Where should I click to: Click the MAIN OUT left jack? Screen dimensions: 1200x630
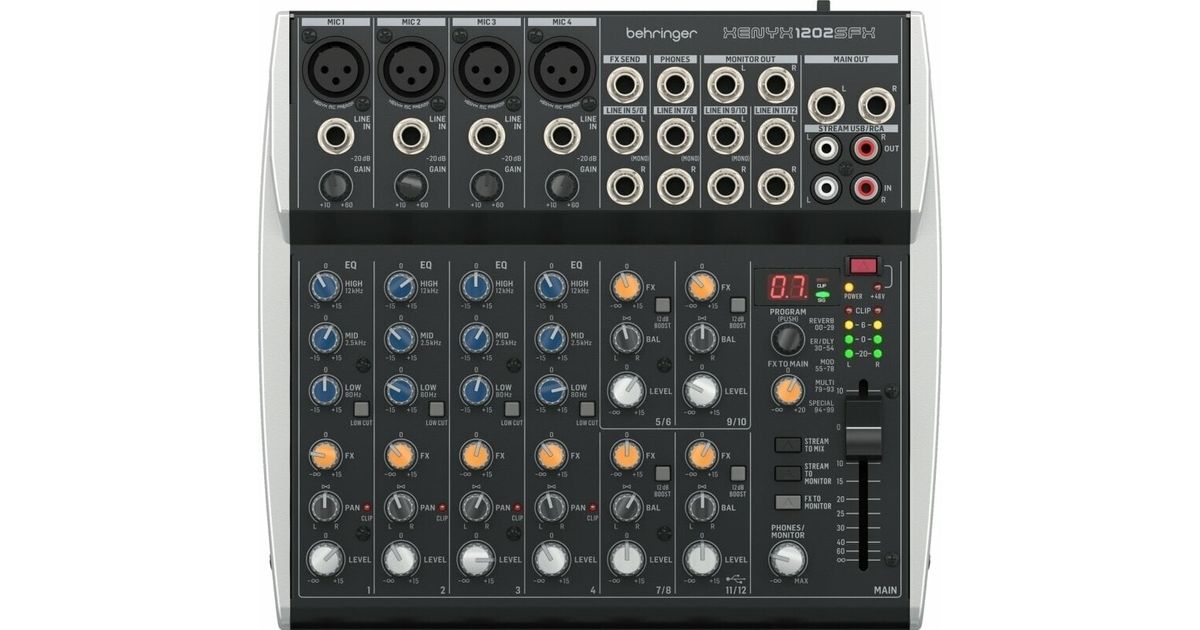tap(826, 104)
